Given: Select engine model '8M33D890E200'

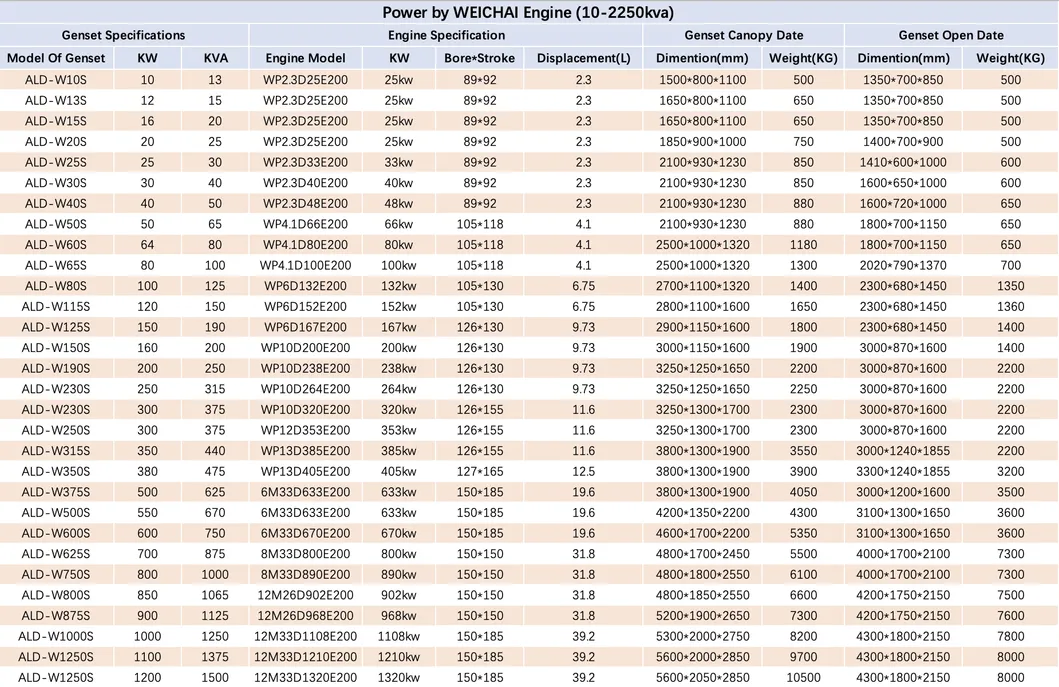Looking at the screenshot, I should coord(305,574).
